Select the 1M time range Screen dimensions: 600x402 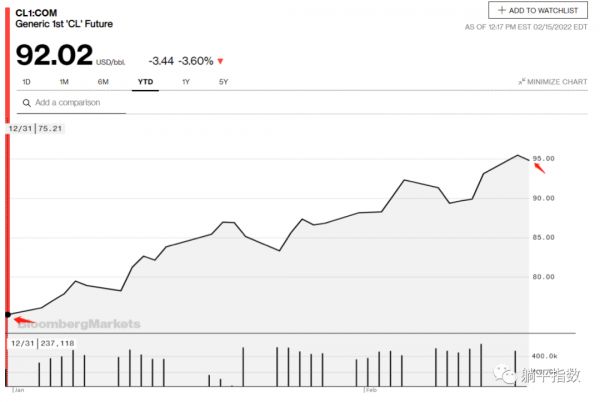pos(64,81)
